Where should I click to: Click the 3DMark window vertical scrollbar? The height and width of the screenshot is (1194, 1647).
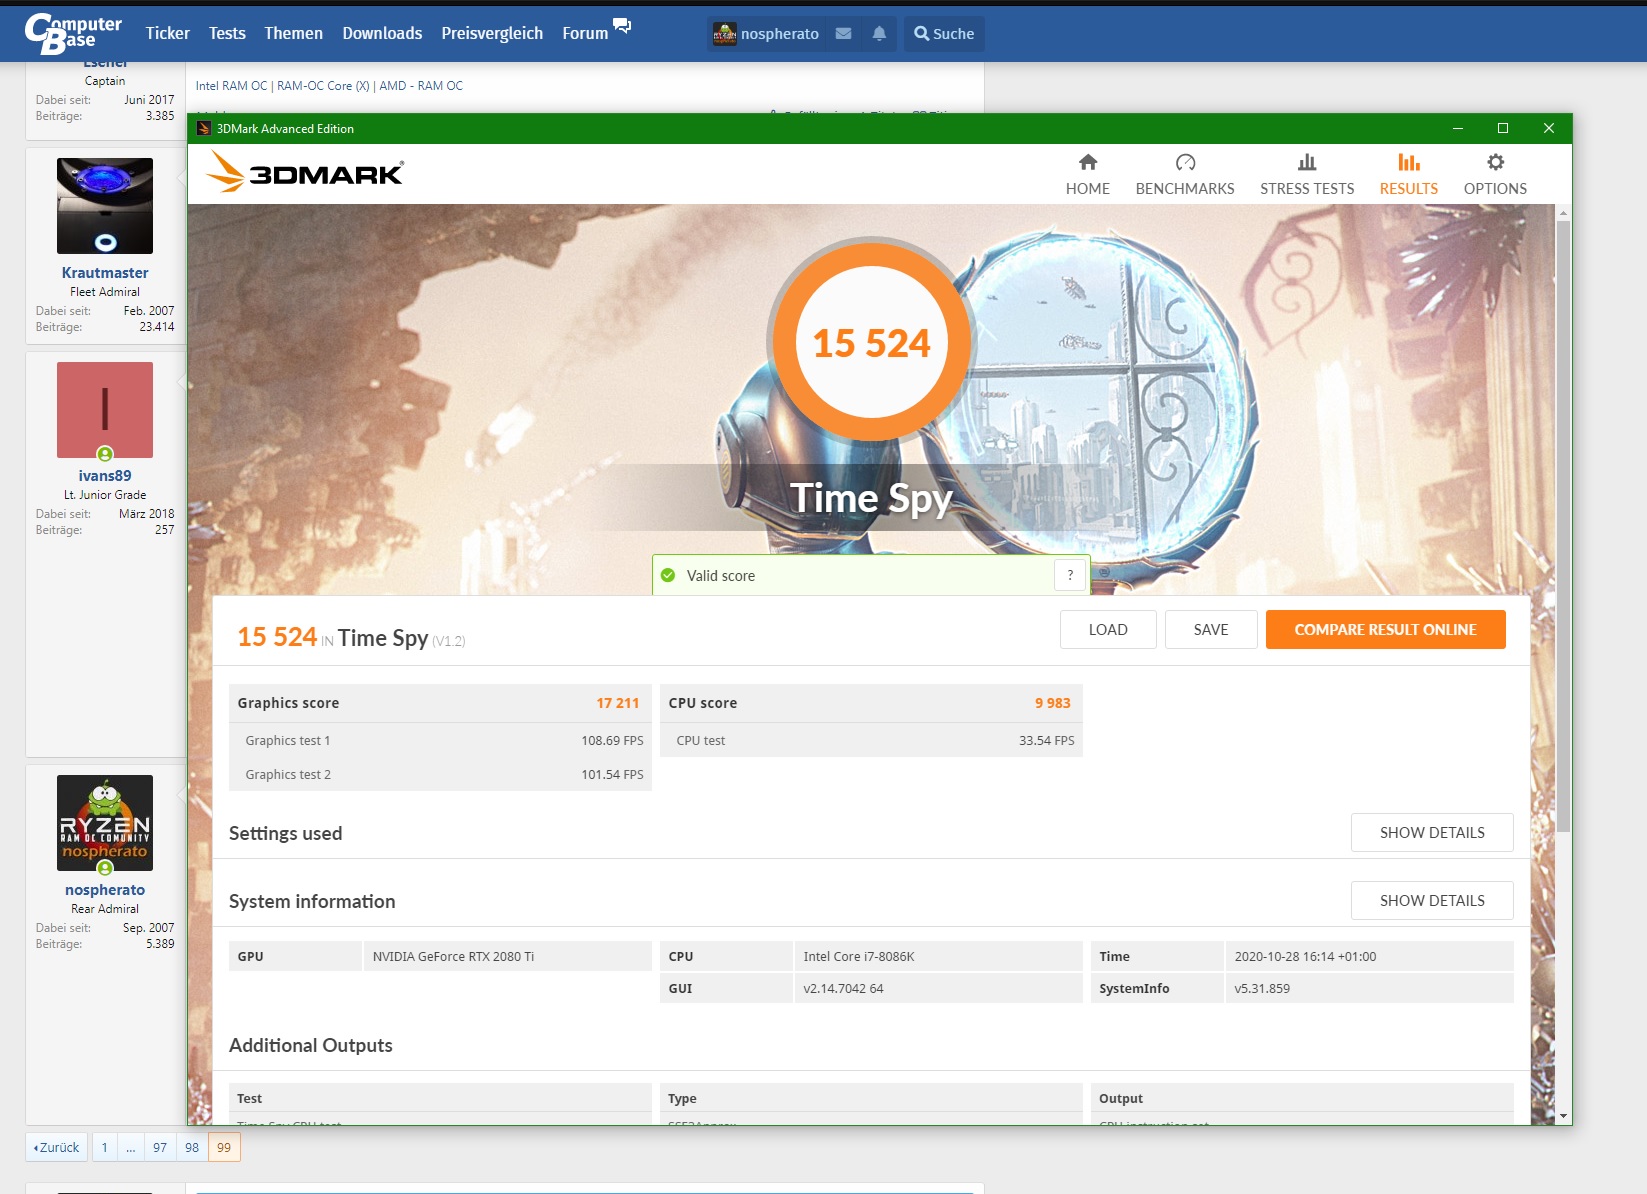(1563, 525)
